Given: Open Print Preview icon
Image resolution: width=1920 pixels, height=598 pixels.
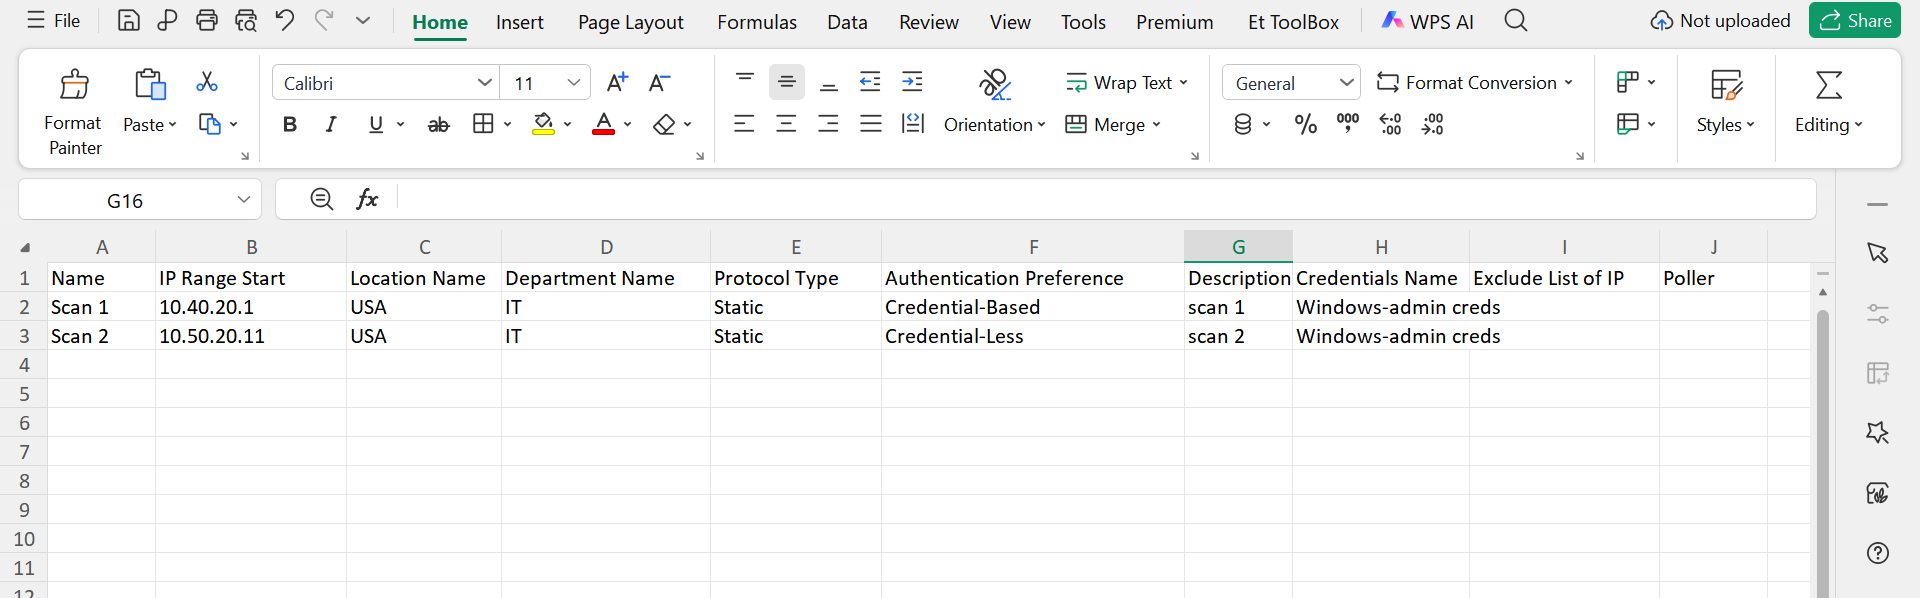Looking at the screenshot, I should coord(246,20).
